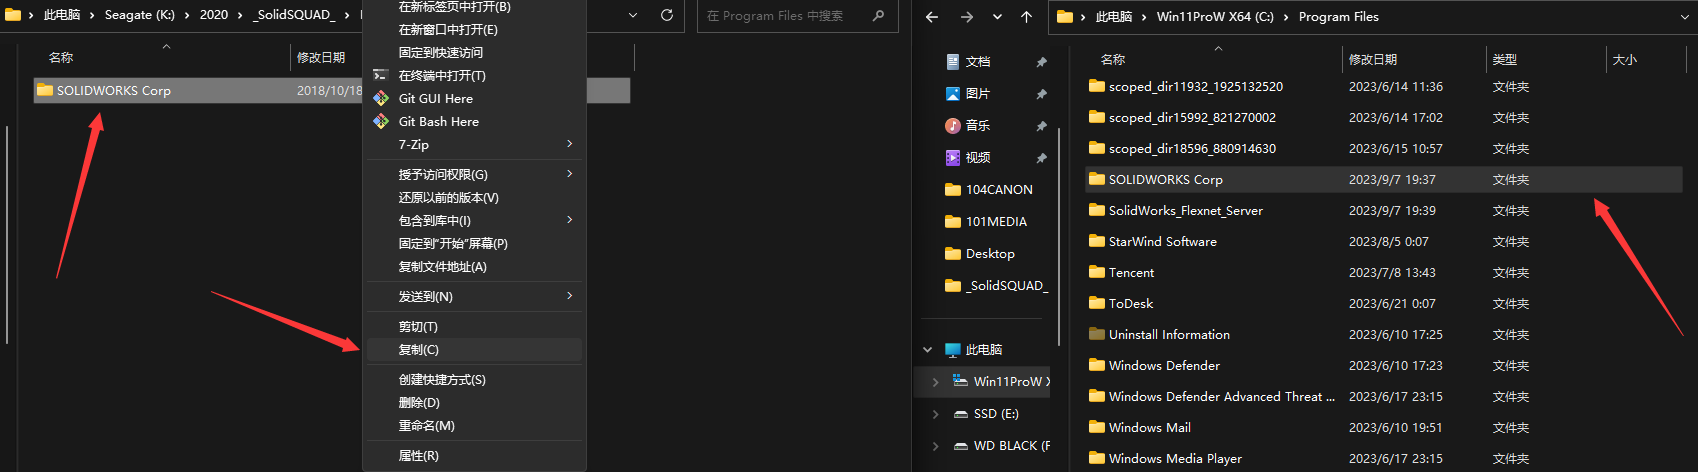Click the WD BLACK drive icon

click(x=960, y=445)
